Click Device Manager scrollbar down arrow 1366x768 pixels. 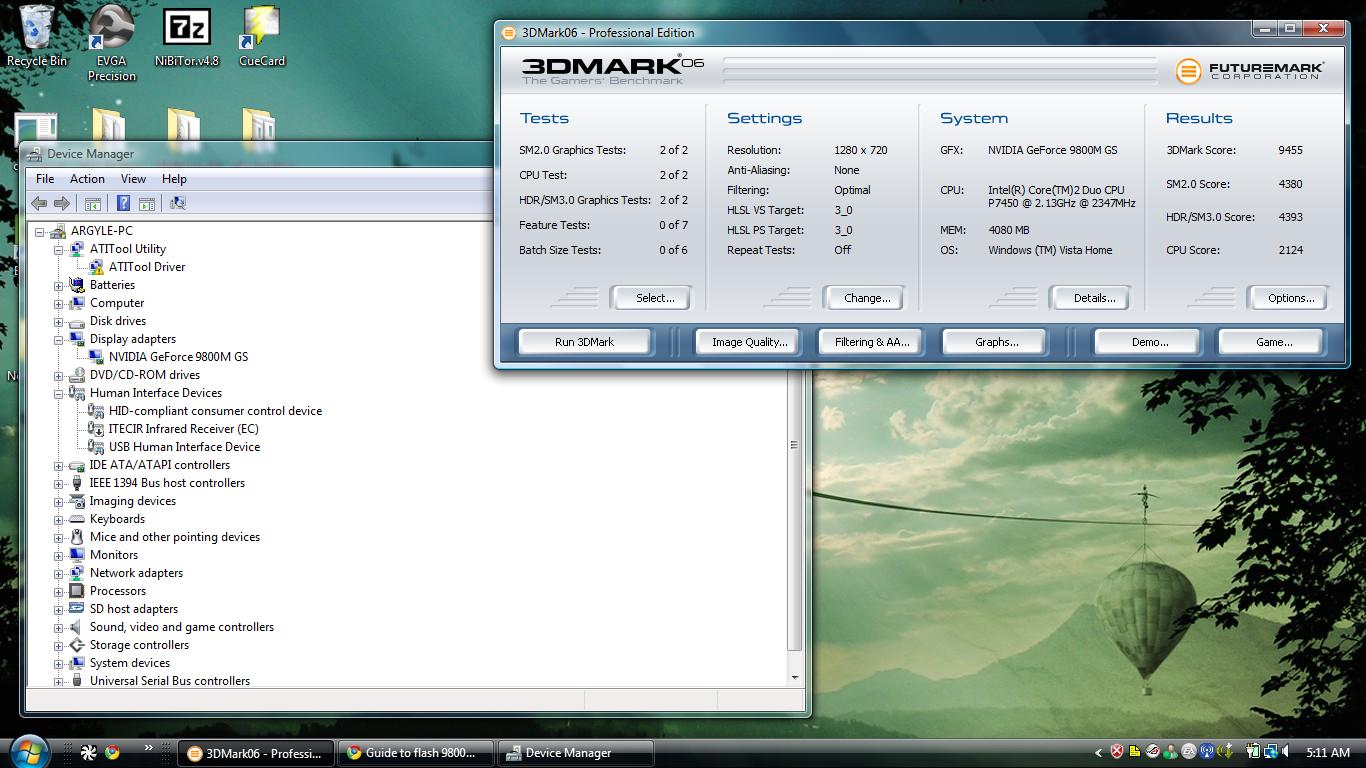pos(795,677)
